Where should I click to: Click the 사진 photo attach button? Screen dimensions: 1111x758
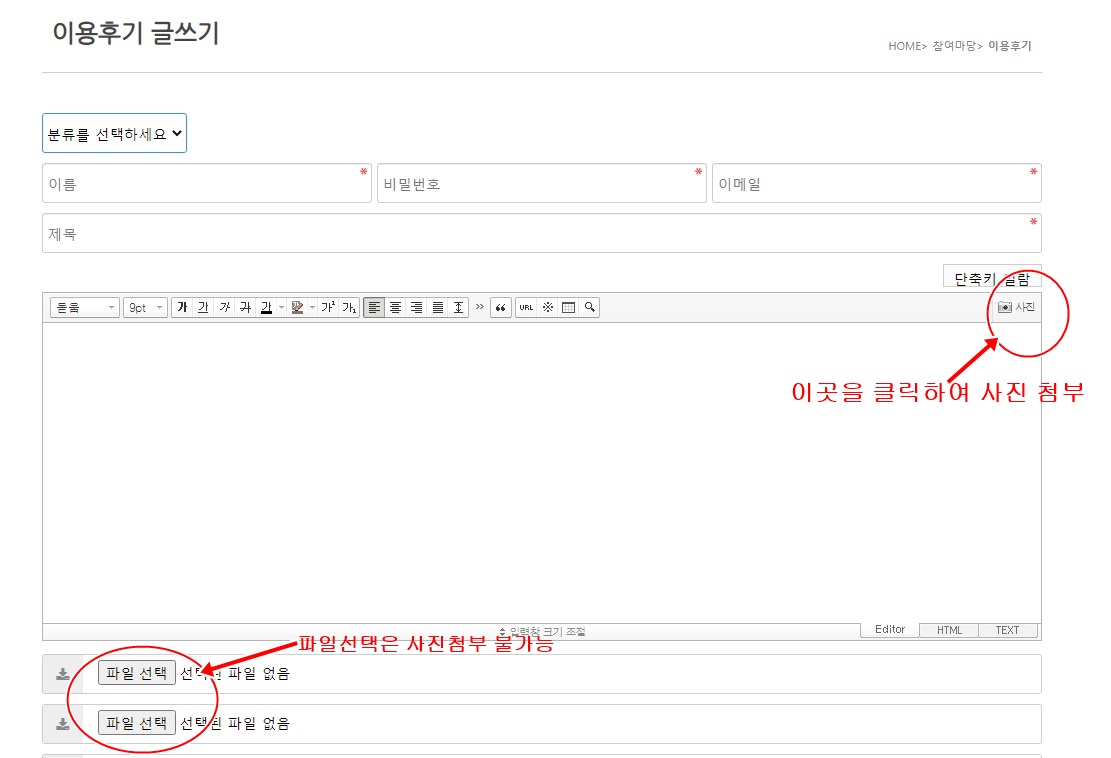tap(1016, 307)
